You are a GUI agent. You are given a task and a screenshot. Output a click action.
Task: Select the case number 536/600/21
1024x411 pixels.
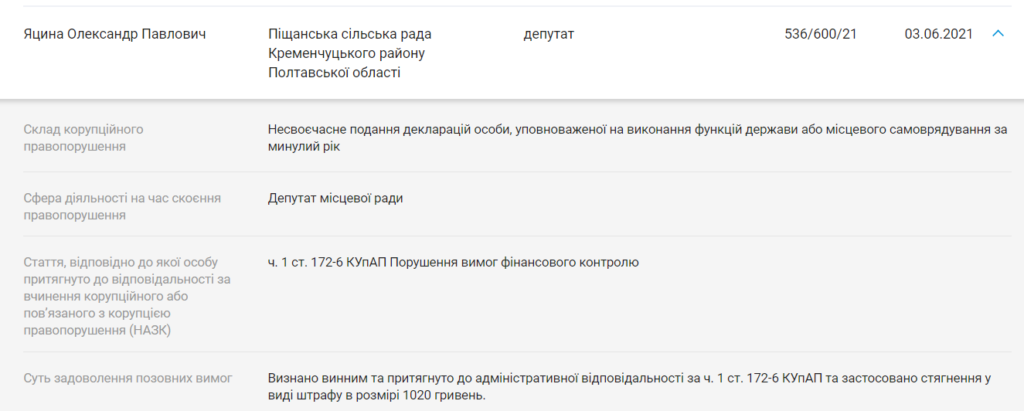[x=821, y=34]
